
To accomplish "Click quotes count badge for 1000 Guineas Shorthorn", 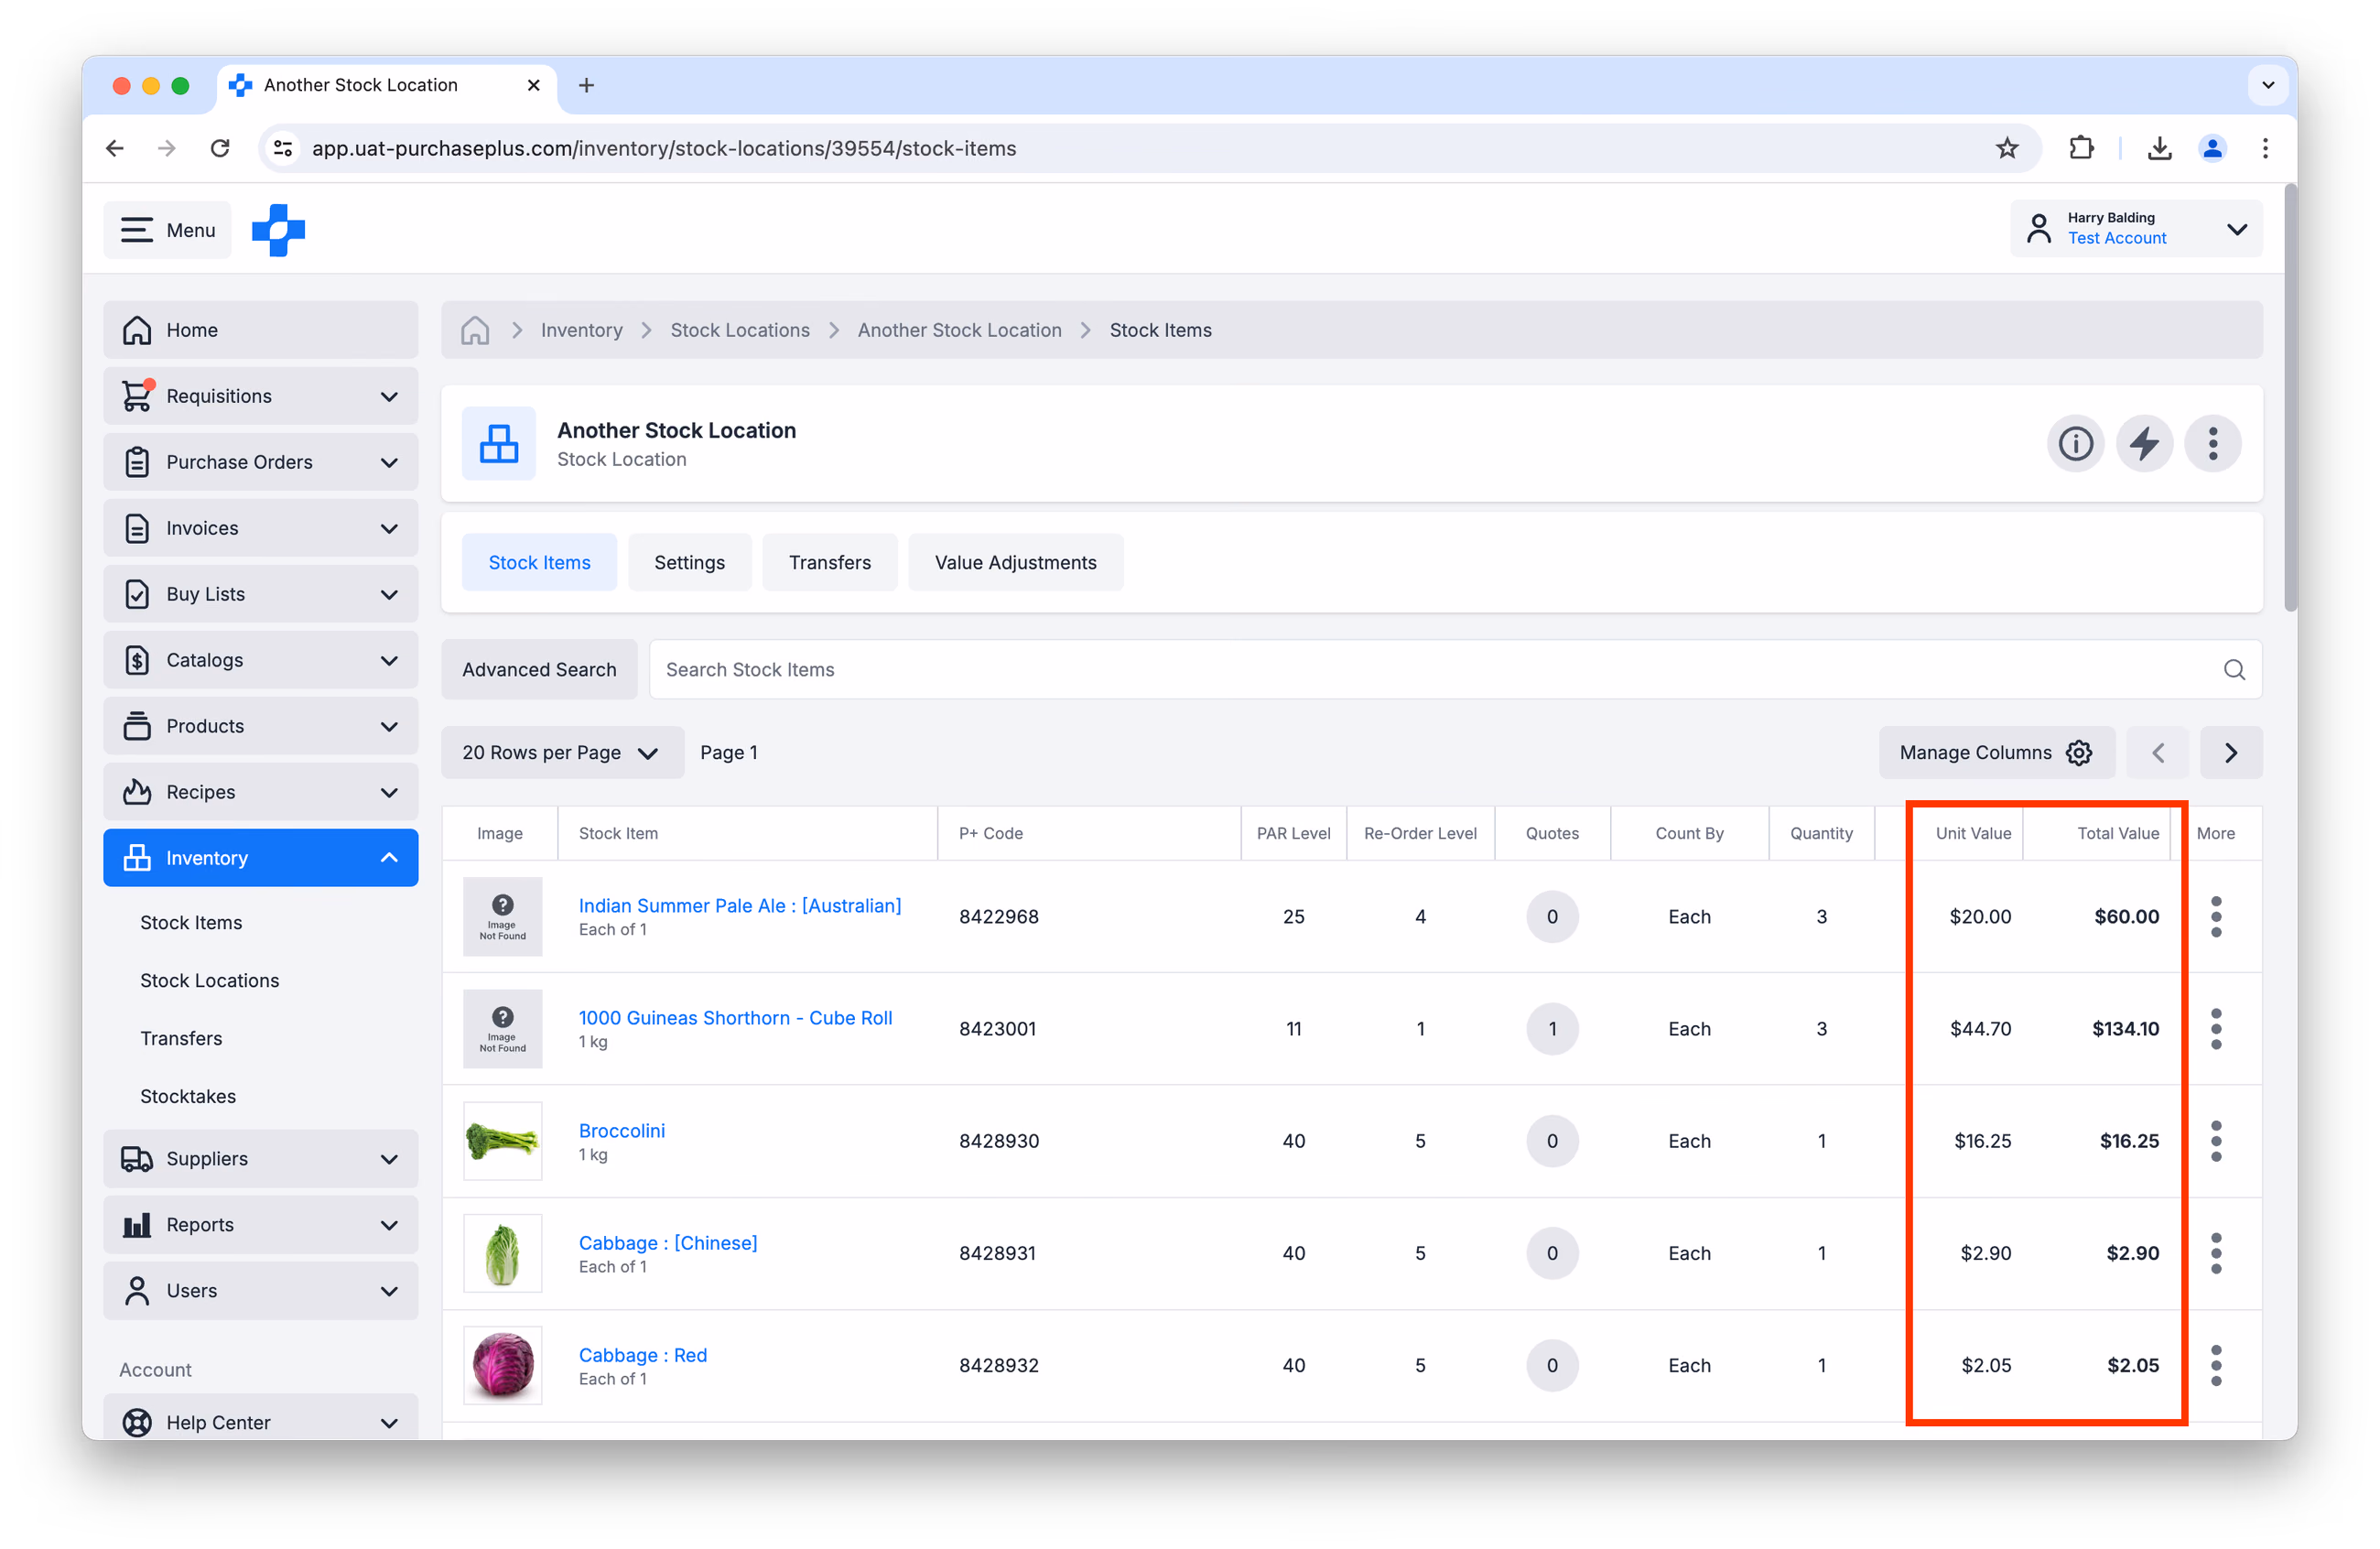I will pyautogui.click(x=1552, y=1029).
